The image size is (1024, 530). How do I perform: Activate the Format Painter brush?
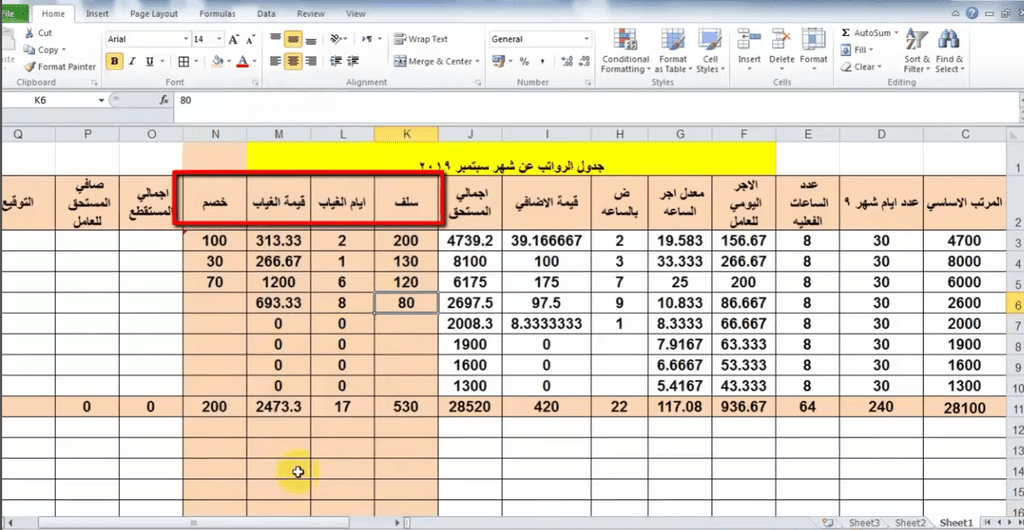59,67
